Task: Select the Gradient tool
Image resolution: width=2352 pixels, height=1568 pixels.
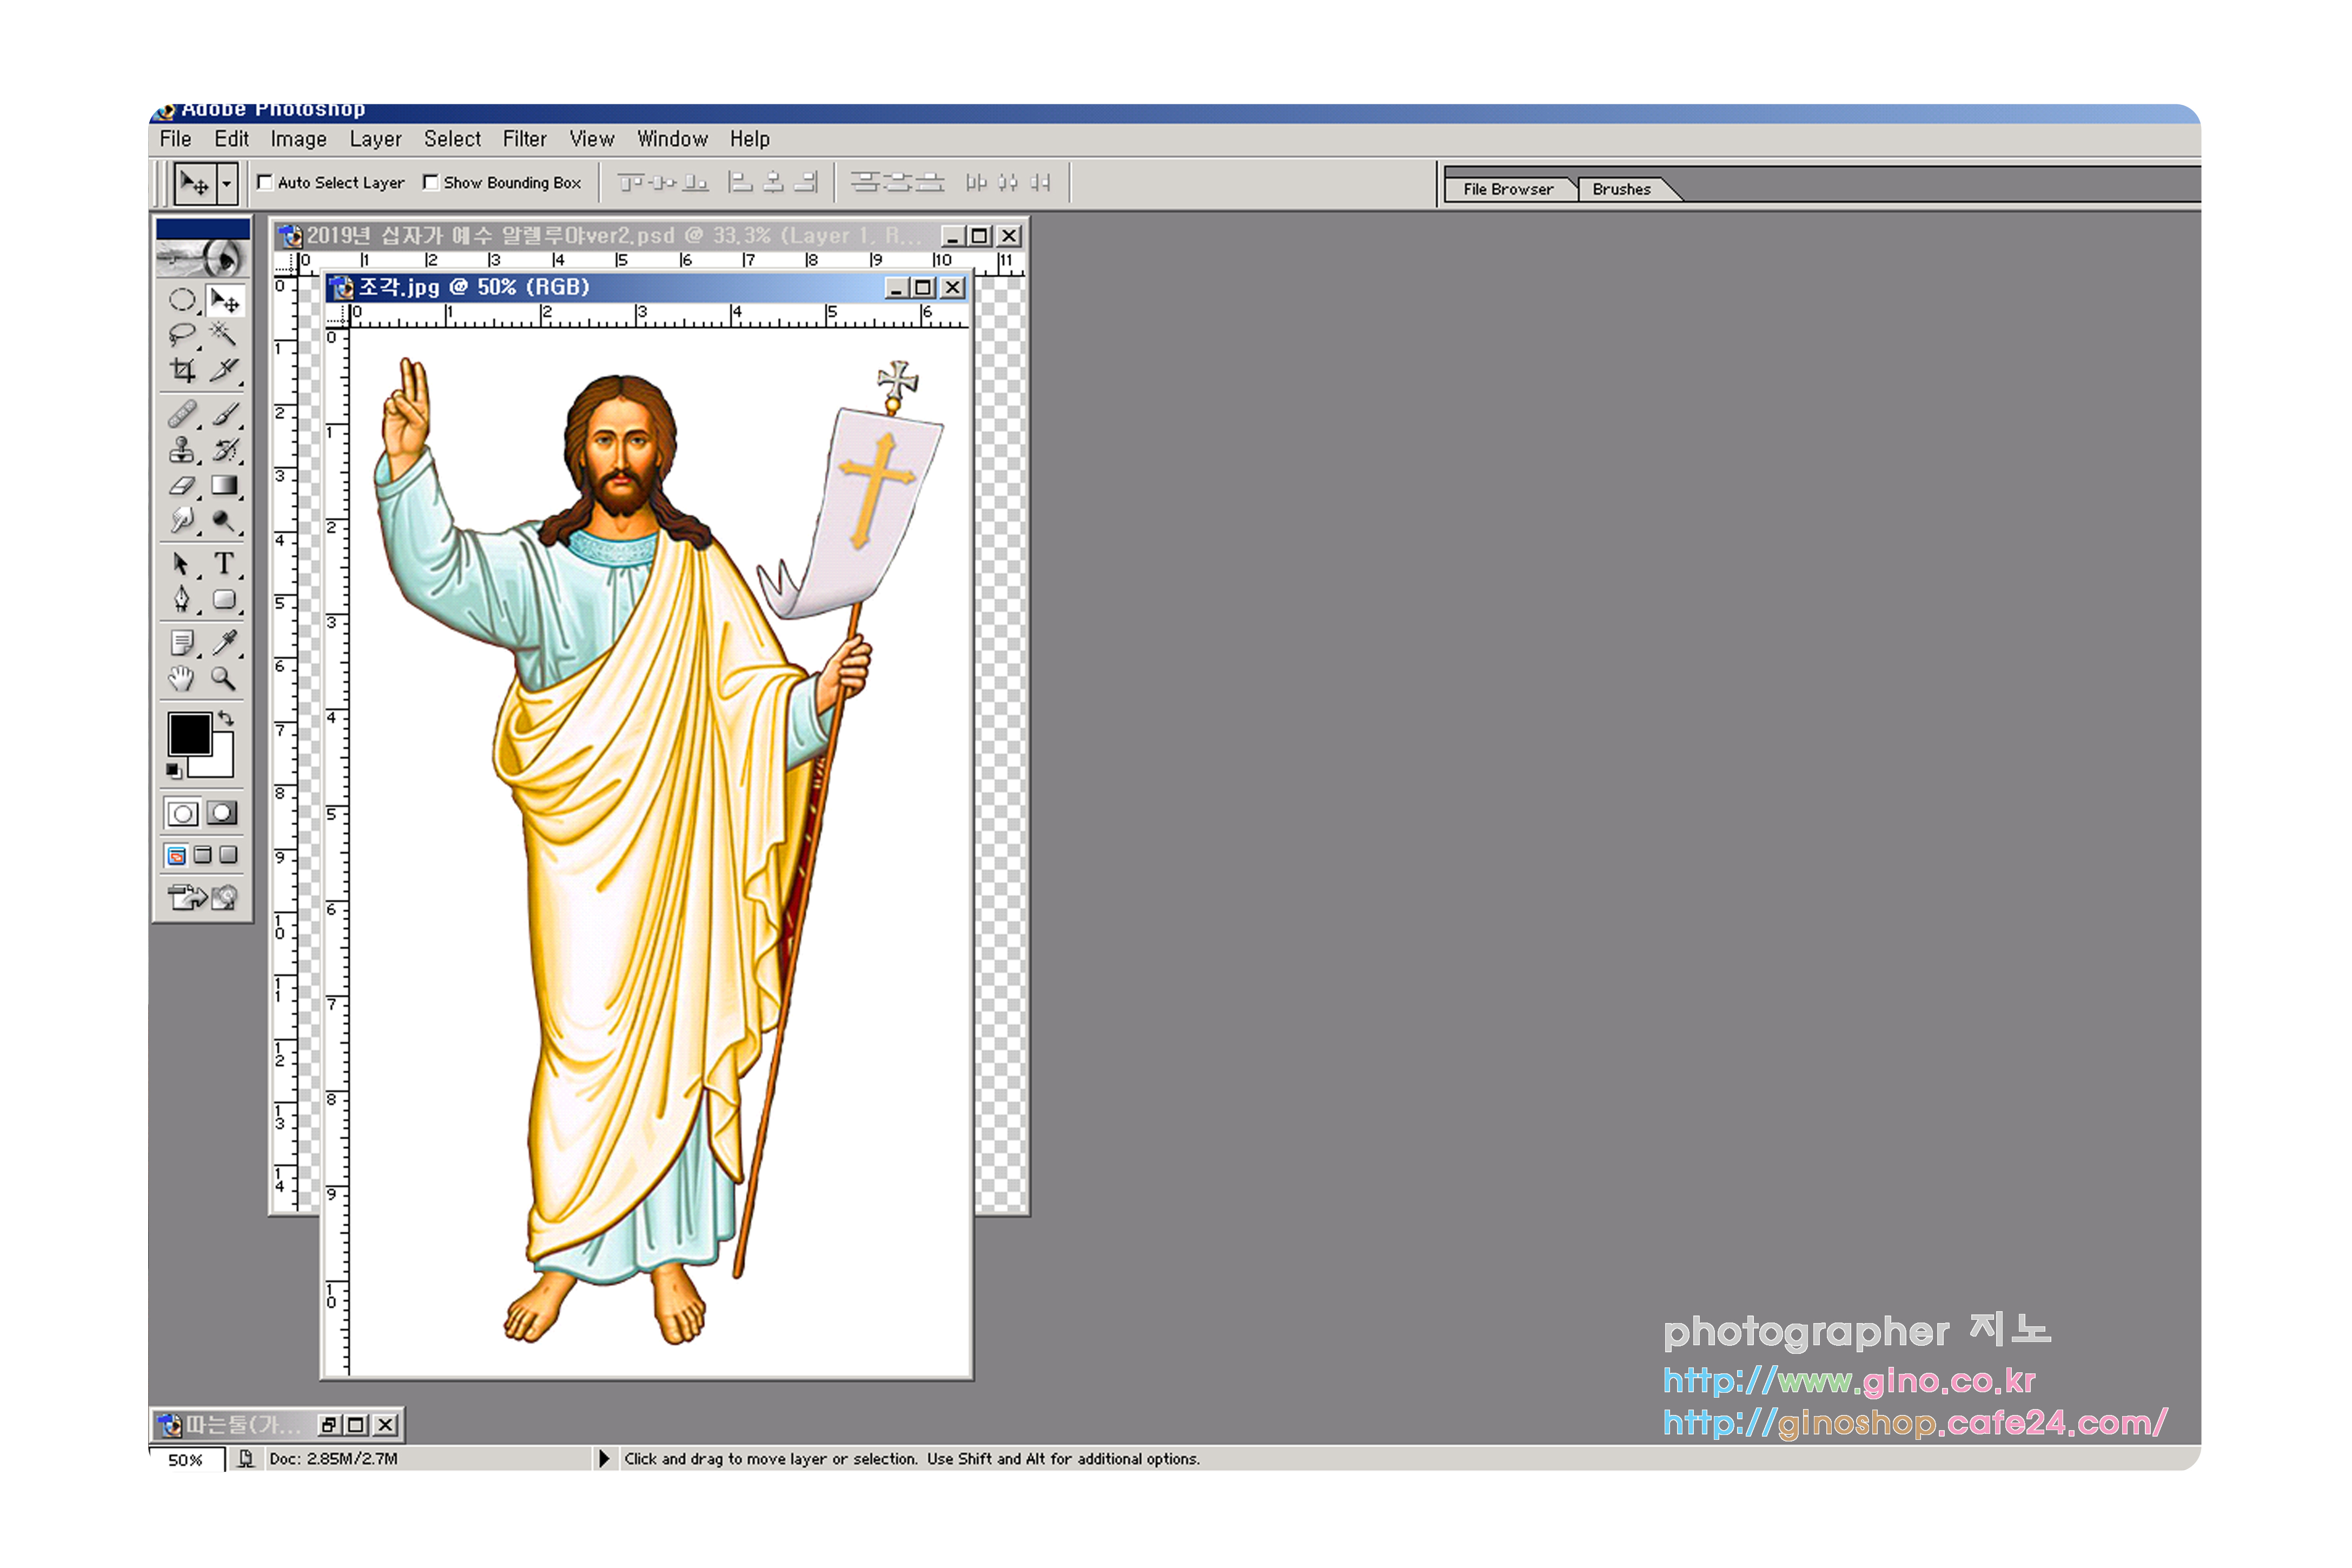Action: click(x=224, y=486)
